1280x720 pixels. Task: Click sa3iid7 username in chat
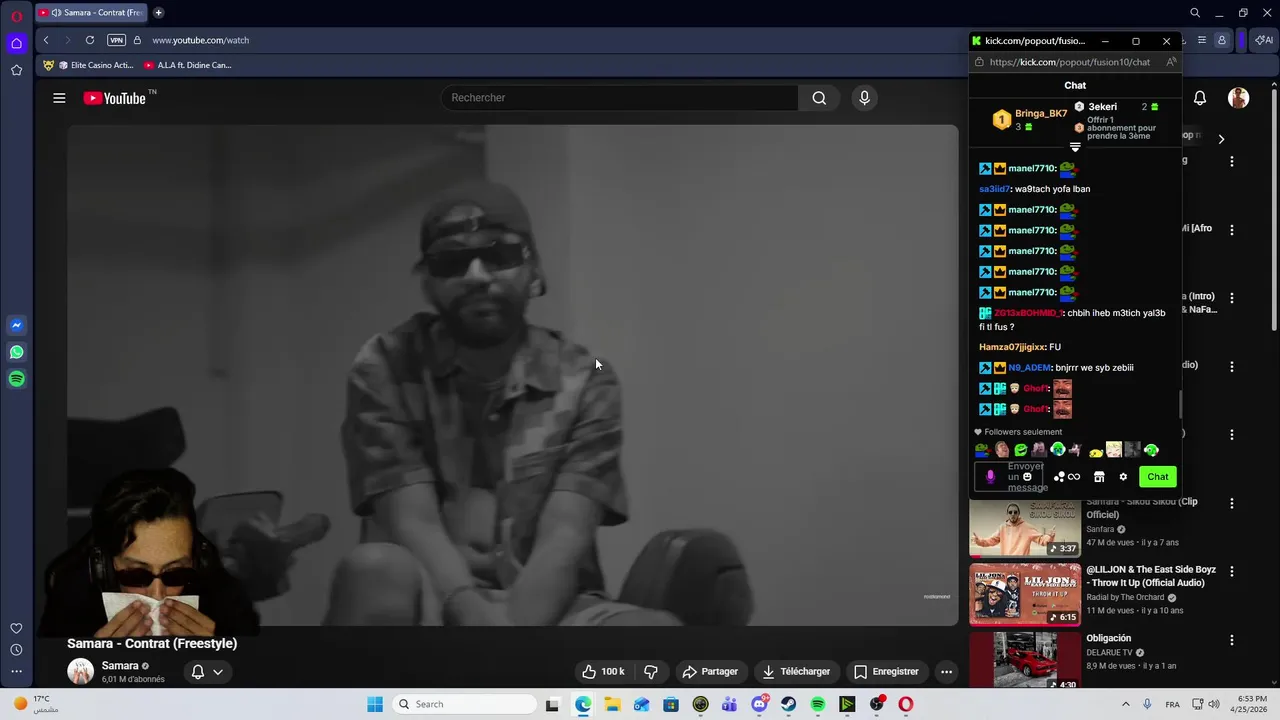click(995, 189)
